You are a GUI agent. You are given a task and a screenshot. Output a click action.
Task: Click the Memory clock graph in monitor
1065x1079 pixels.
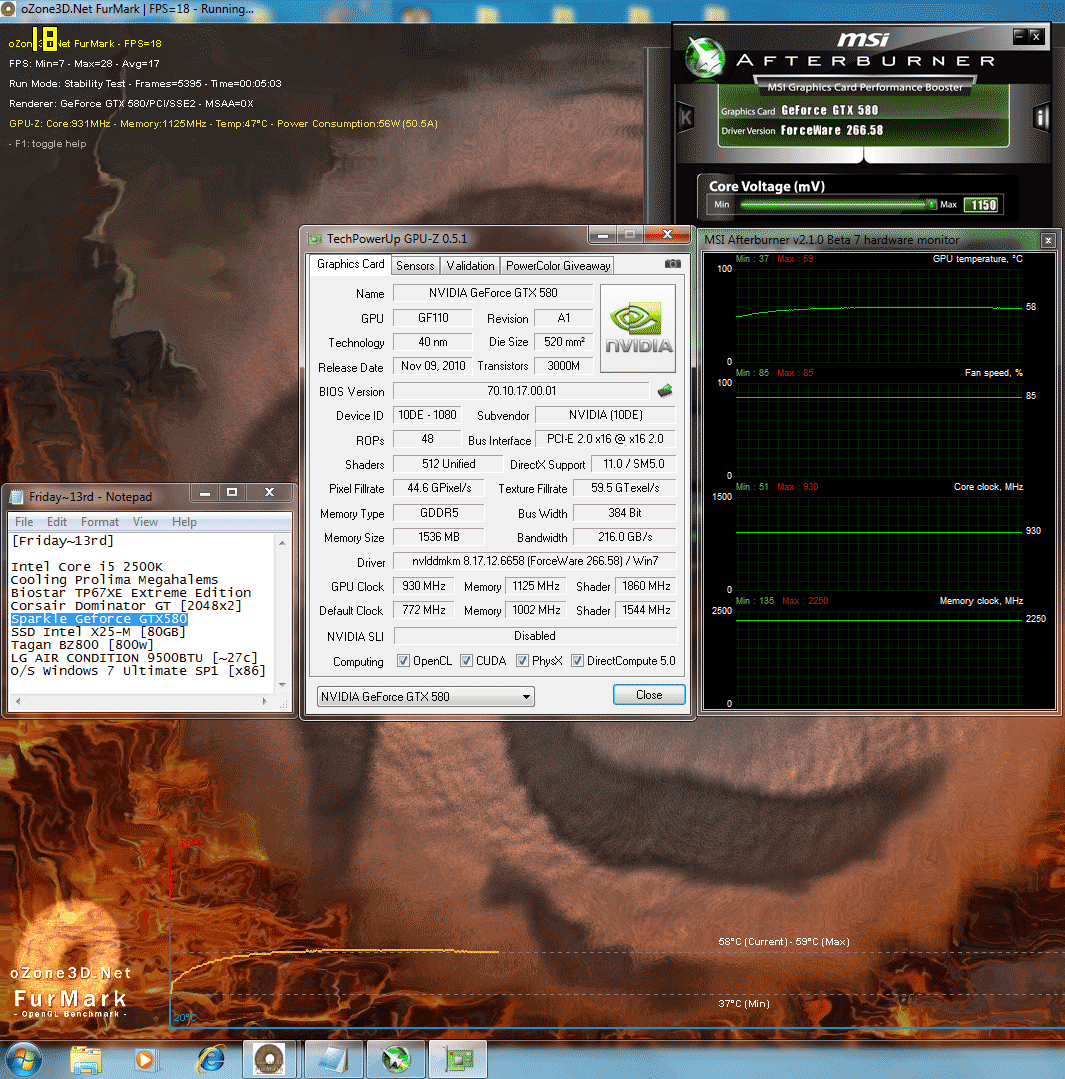879,657
